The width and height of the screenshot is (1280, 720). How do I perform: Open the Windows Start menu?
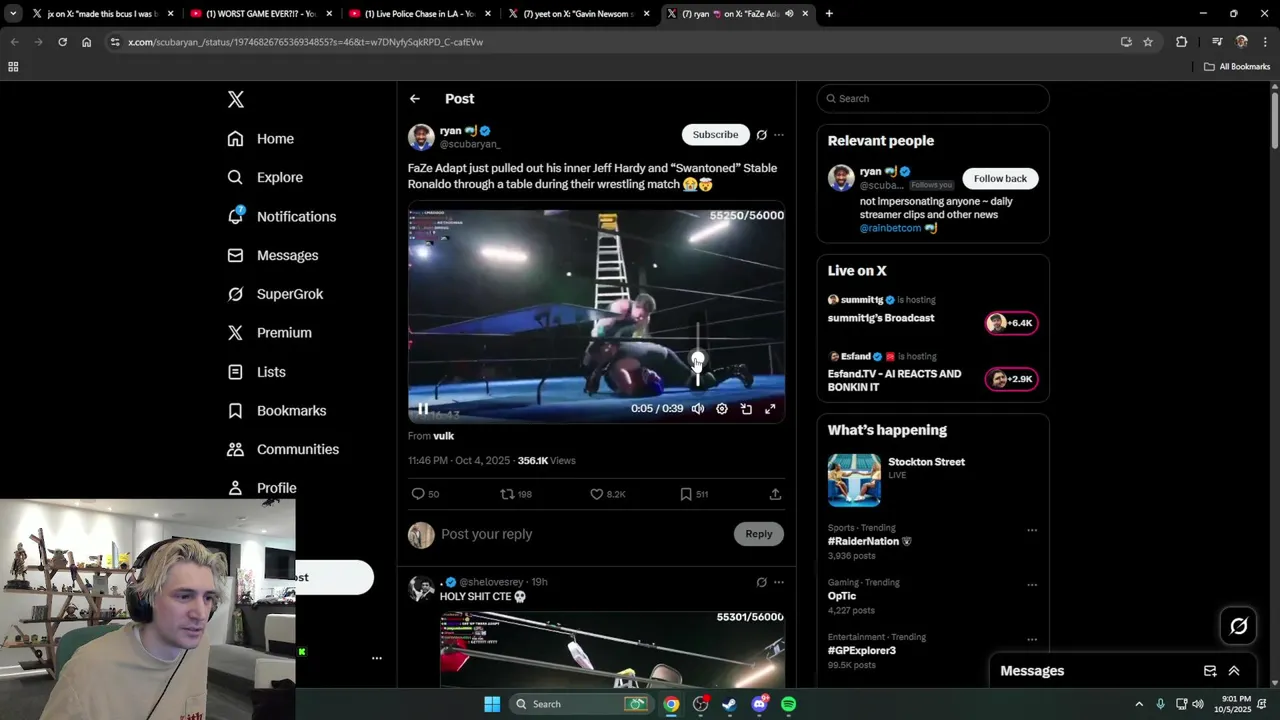coord(492,704)
